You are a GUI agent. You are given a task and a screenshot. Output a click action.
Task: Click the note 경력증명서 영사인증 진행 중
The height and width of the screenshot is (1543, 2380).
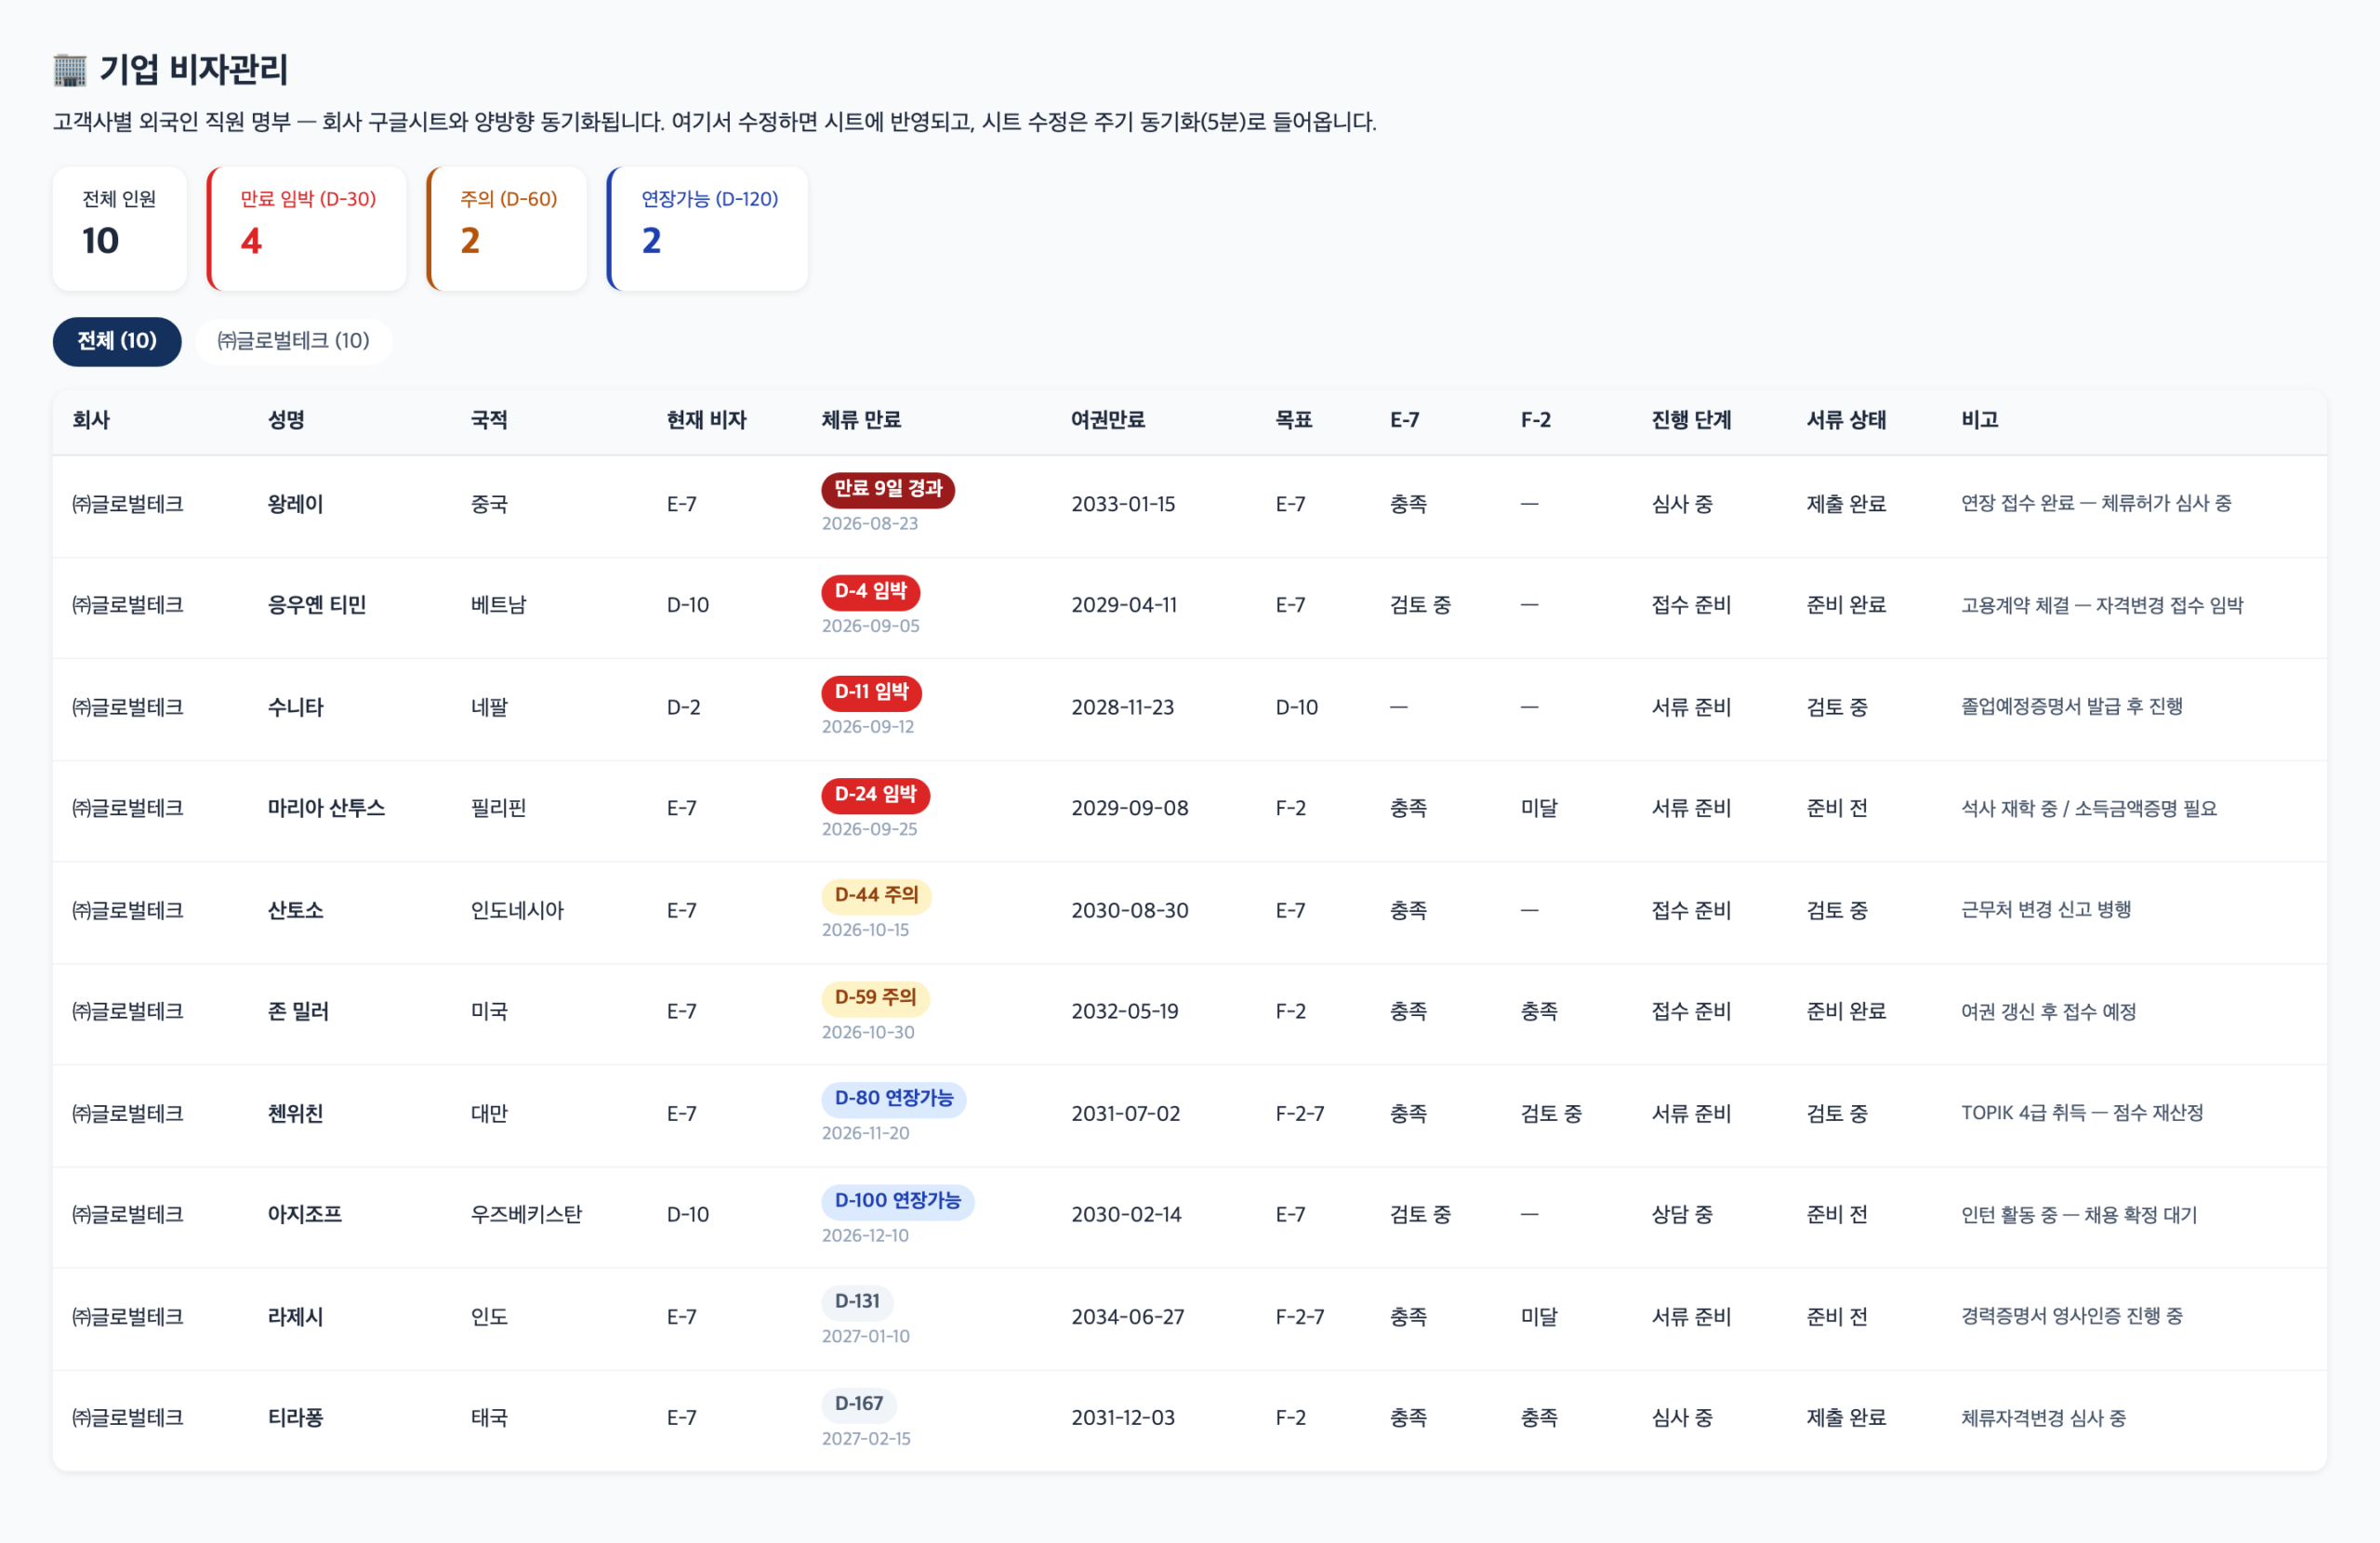point(2071,1316)
